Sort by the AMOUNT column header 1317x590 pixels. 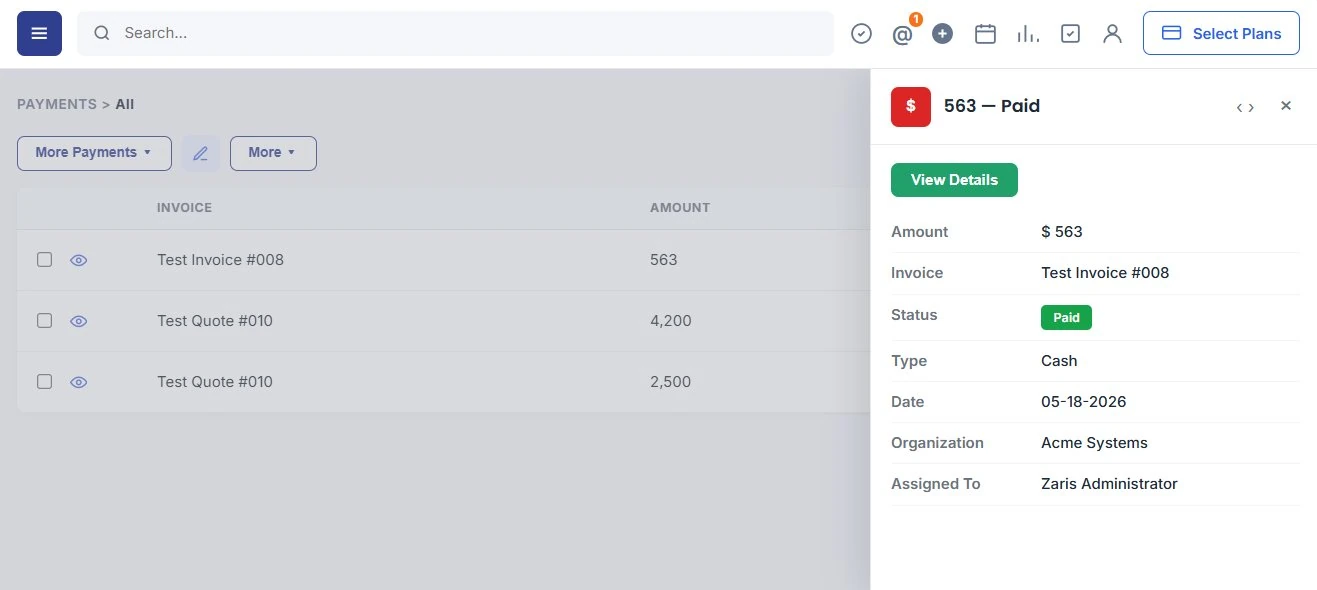(680, 208)
